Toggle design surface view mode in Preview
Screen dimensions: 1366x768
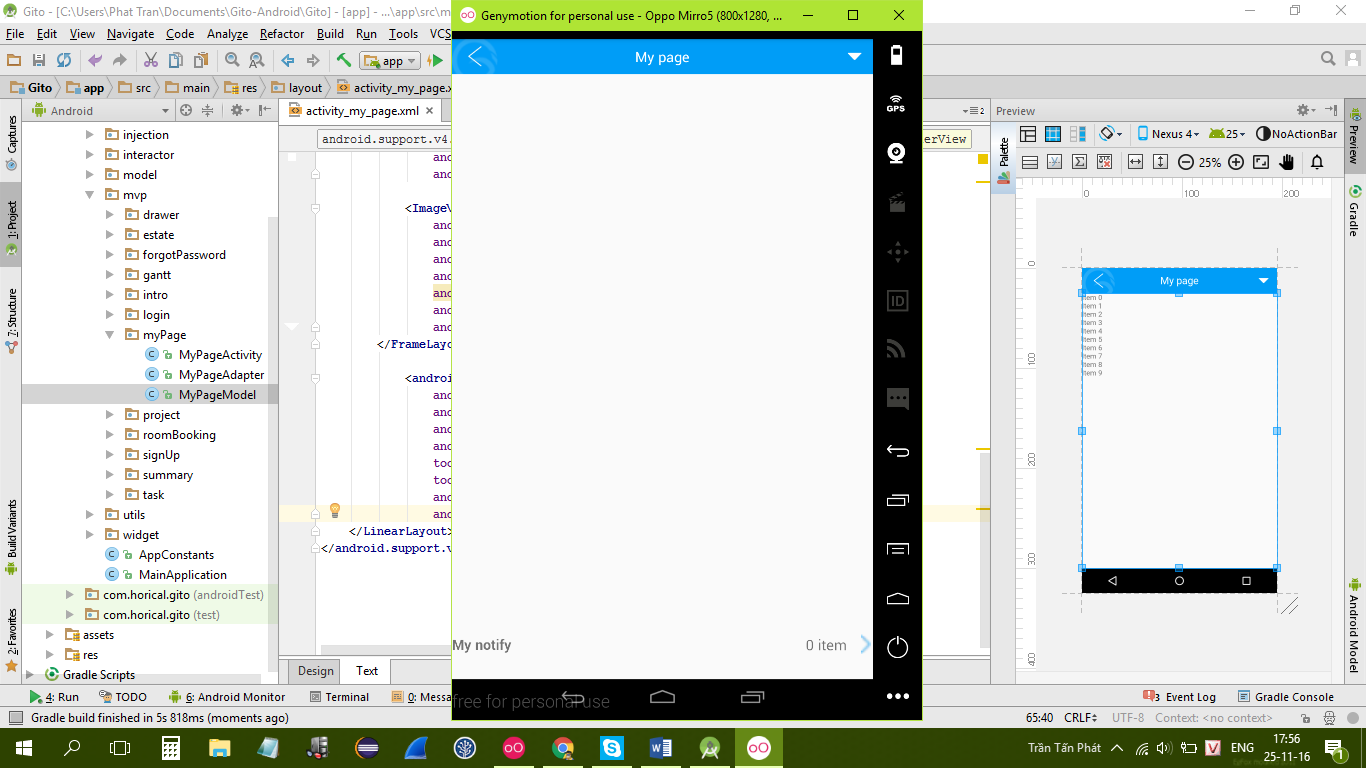click(1028, 134)
